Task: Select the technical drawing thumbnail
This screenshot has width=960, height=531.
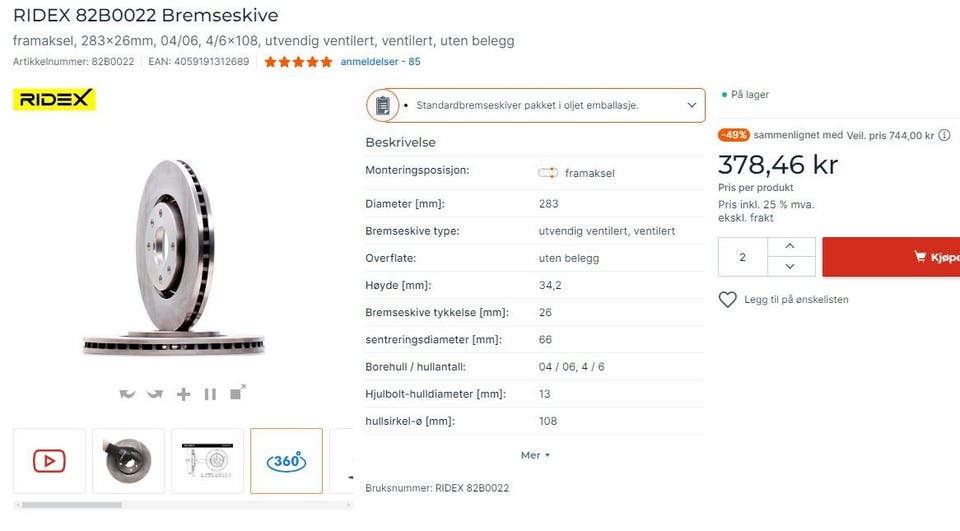Action: pos(207,461)
